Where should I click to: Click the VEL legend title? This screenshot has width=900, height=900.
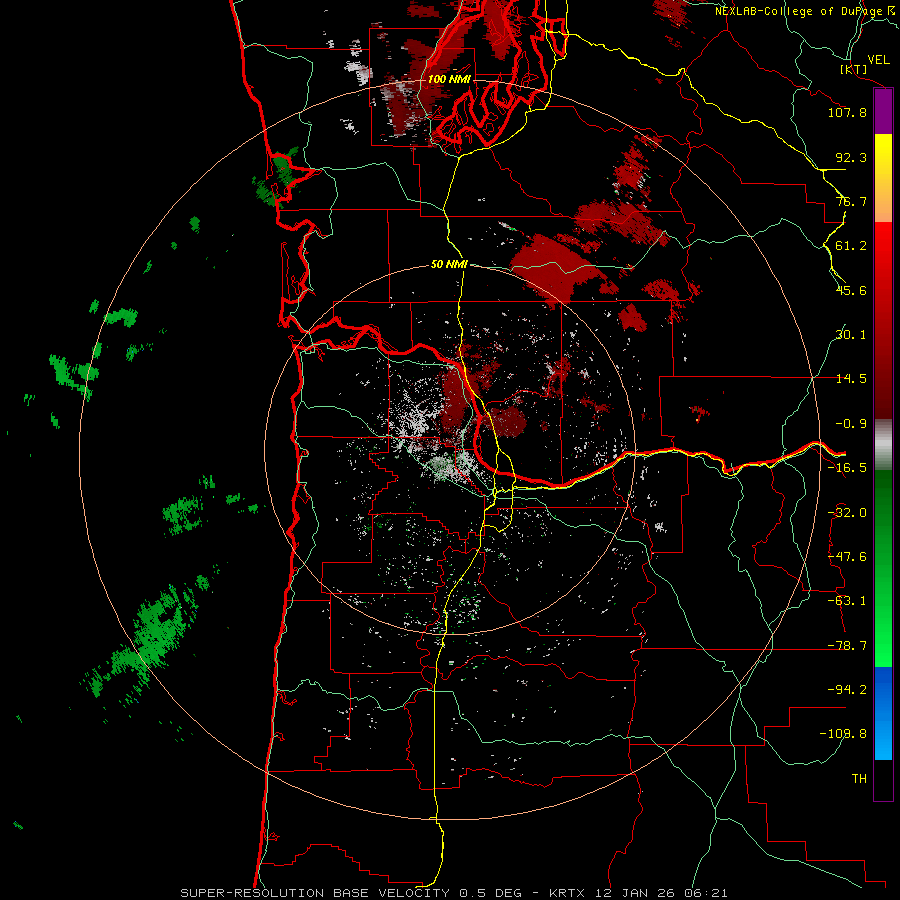point(878,60)
